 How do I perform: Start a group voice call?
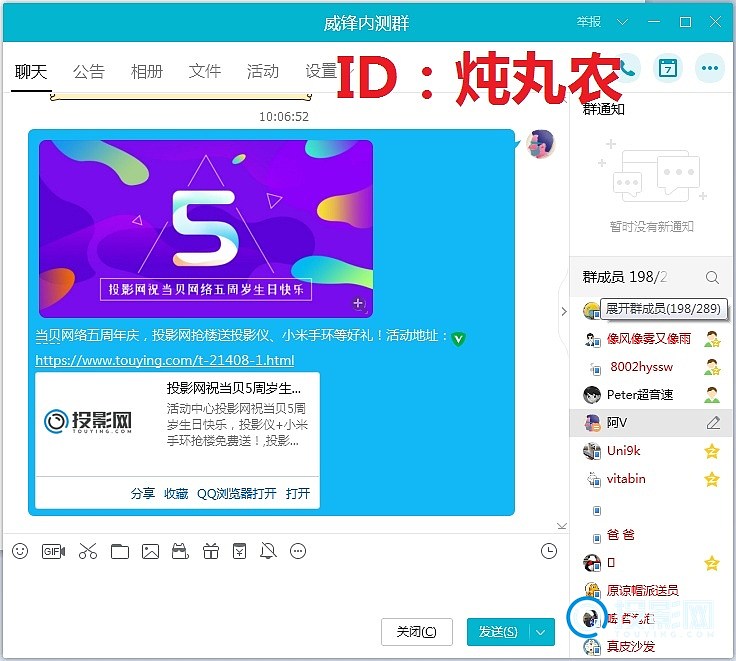tap(628, 69)
